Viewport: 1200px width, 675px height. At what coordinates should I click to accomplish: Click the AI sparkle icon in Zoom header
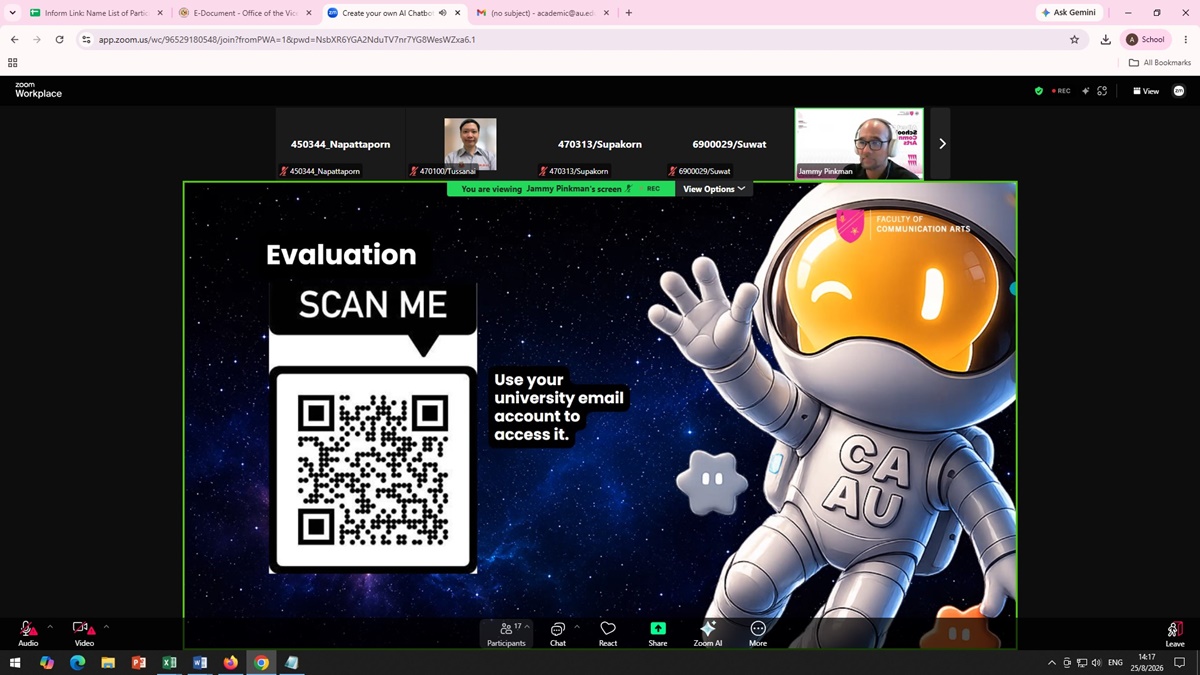coord(1084,91)
